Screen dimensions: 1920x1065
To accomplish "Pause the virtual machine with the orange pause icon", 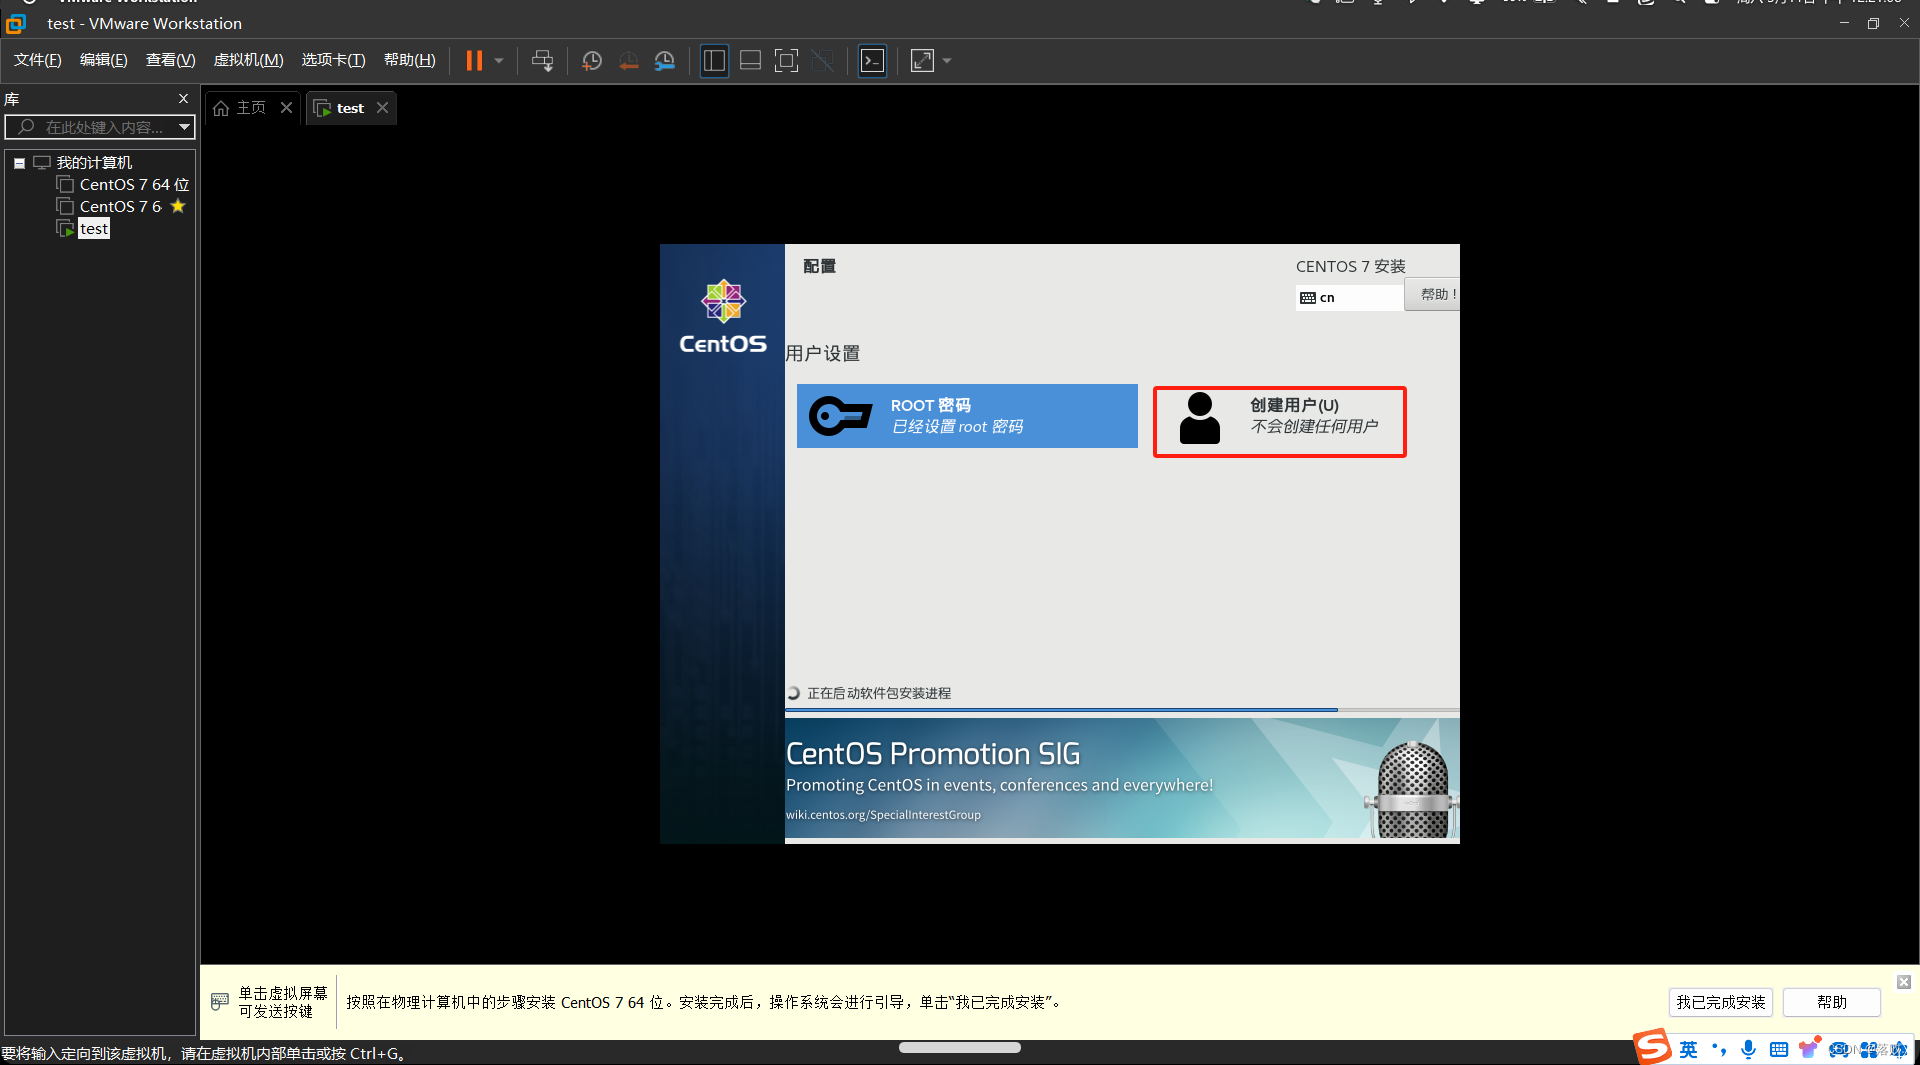I will pos(474,61).
